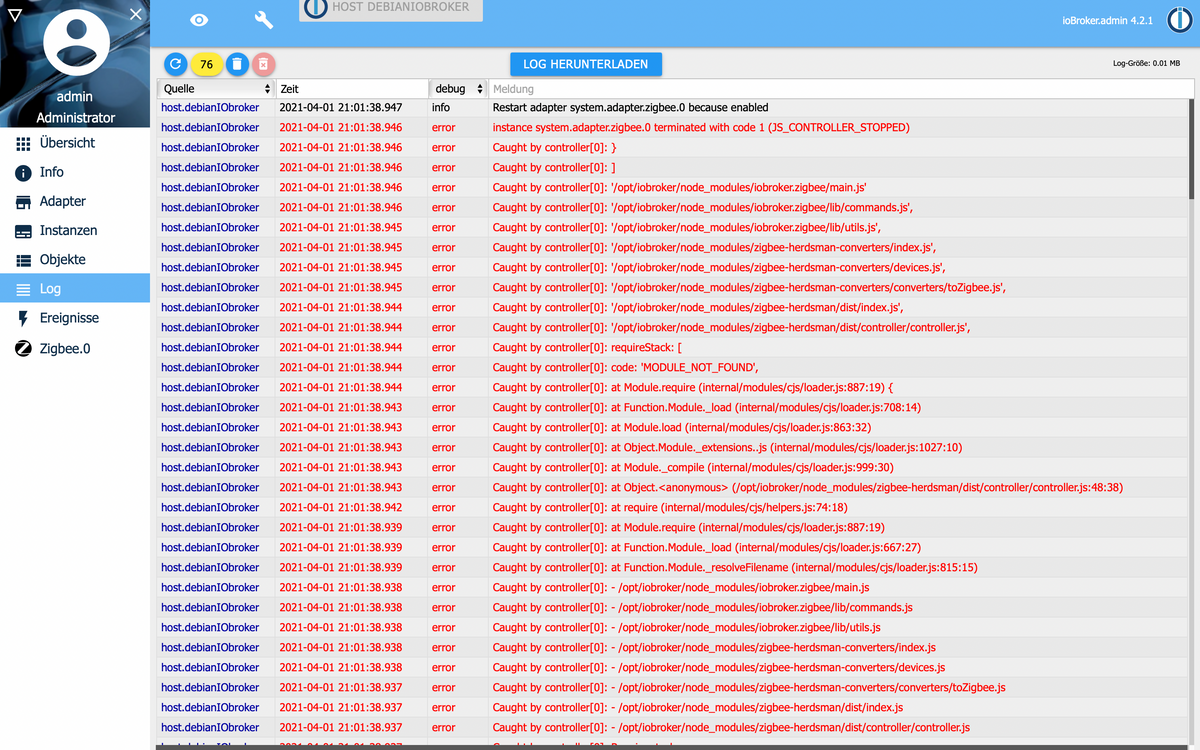Image resolution: width=1200 pixels, height=750 pixels.
Task: Click message '- .../dist/controller/controller.js'
Action: [x=731, y=727]
